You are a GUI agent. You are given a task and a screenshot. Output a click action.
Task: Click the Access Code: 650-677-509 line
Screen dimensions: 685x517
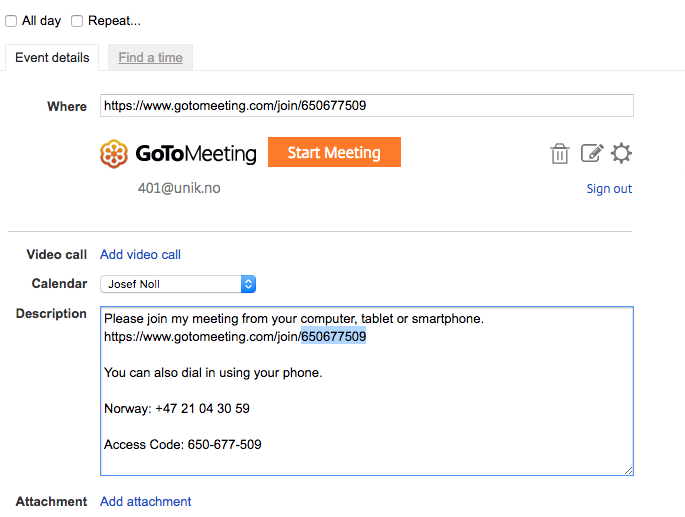183,444
